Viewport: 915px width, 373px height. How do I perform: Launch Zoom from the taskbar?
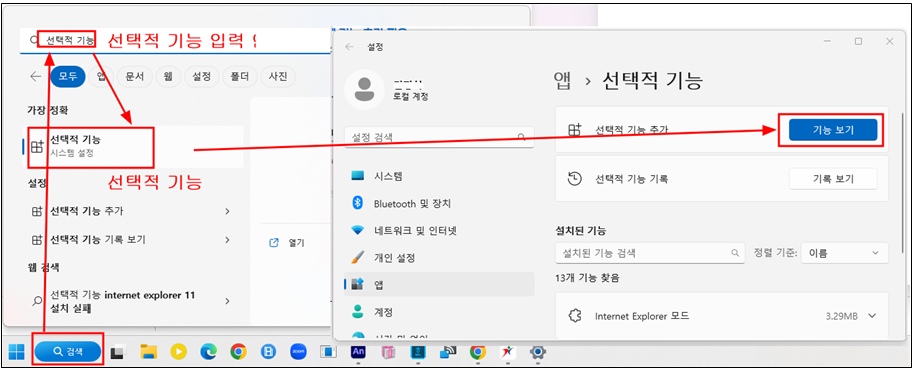click(298, 351)
